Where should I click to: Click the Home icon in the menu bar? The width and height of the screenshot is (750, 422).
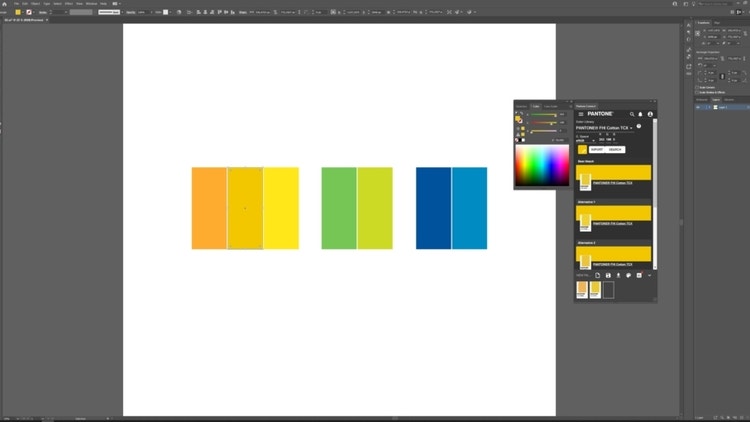(4, 3)
